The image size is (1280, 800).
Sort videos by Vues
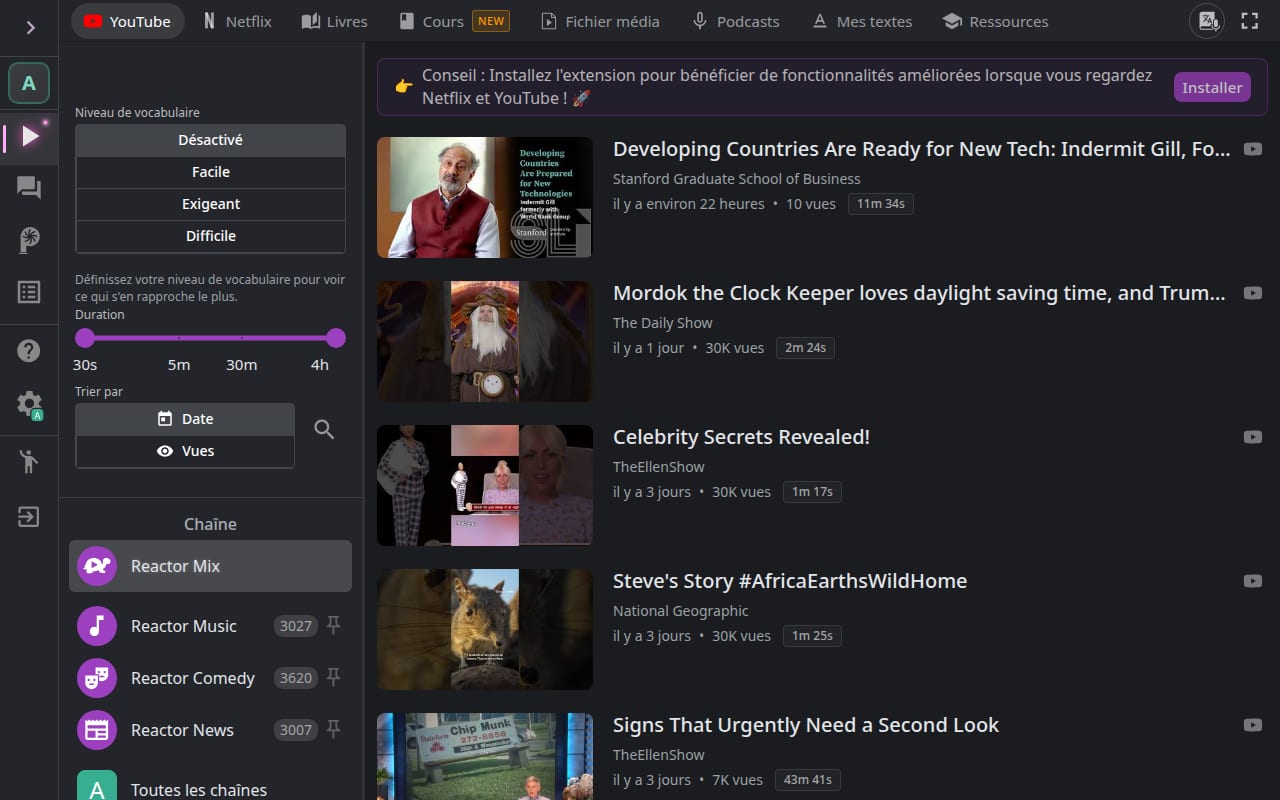click(x=185, y=451)
